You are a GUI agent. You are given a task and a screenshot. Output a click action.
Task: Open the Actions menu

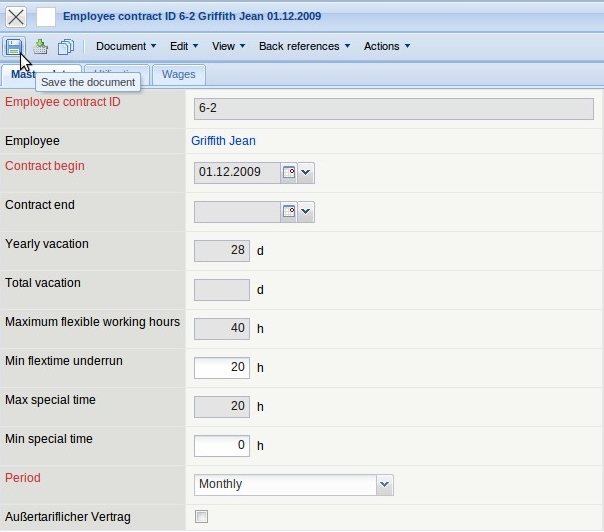387,46
